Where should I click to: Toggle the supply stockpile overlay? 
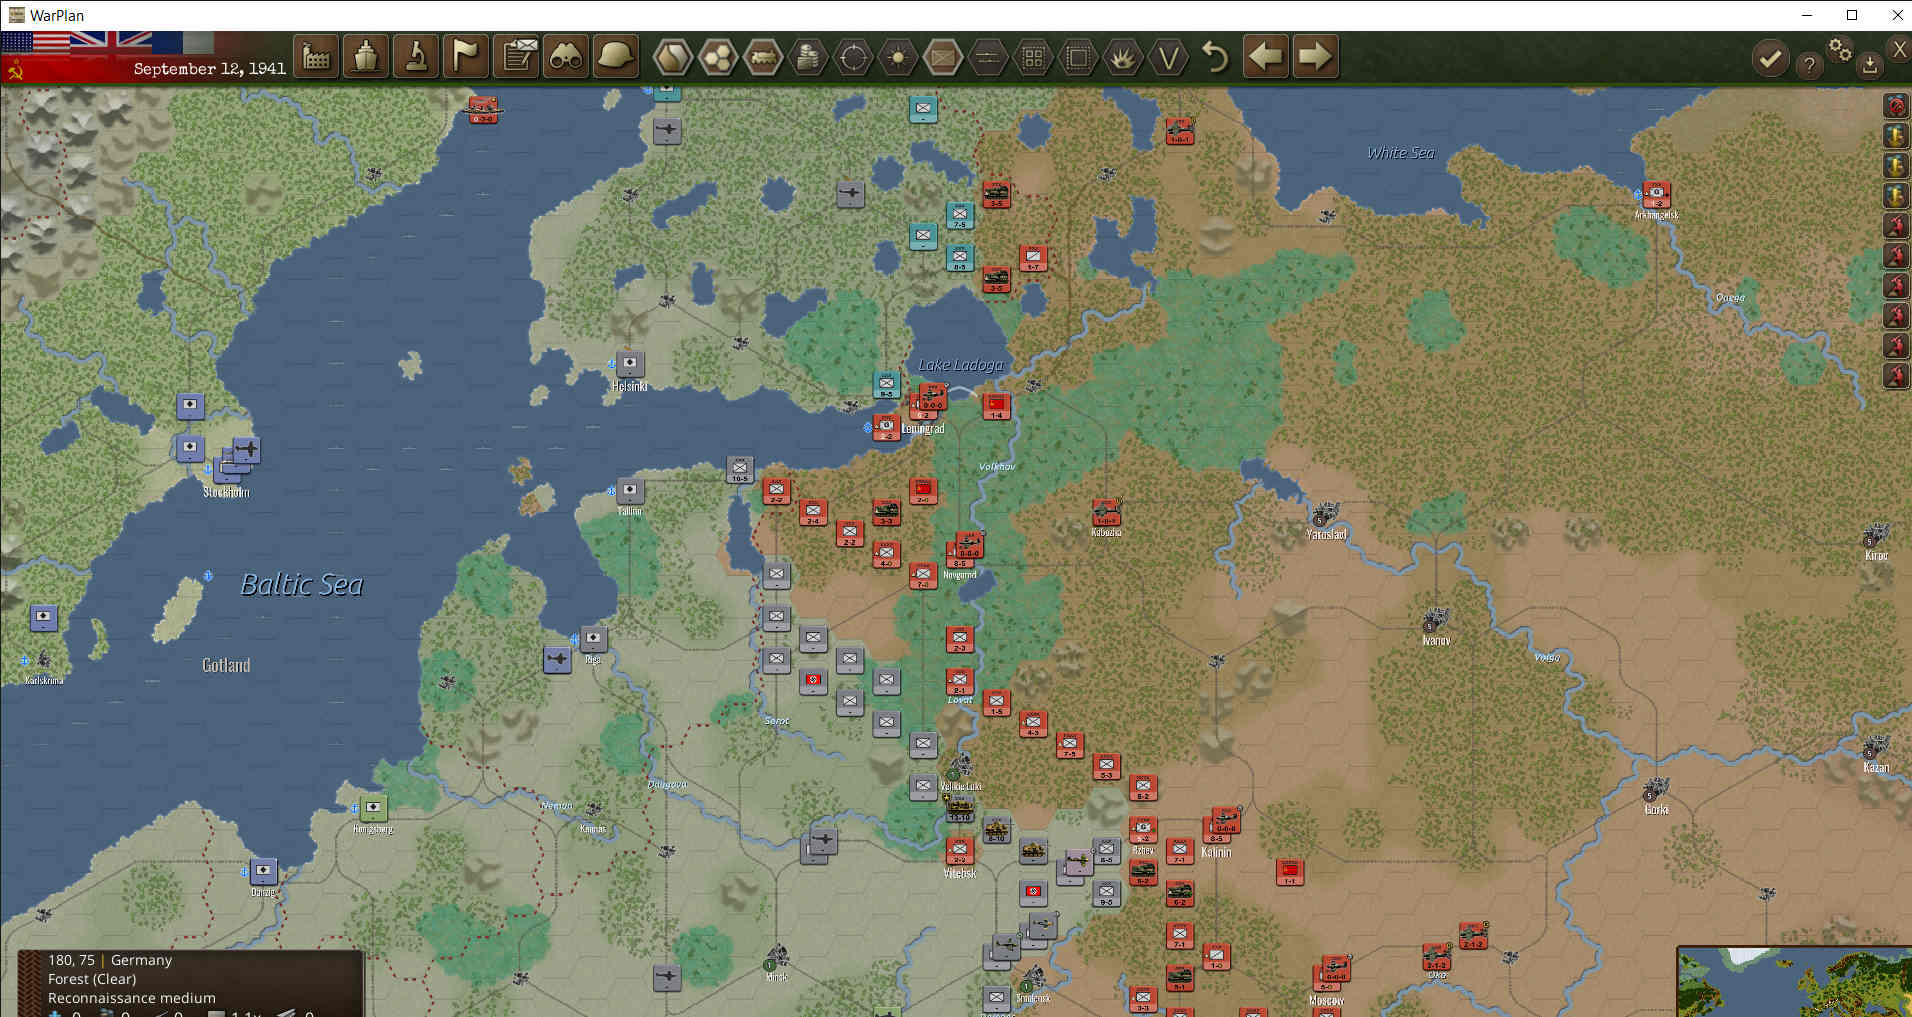pyautogui.click(x=808, y=57)
